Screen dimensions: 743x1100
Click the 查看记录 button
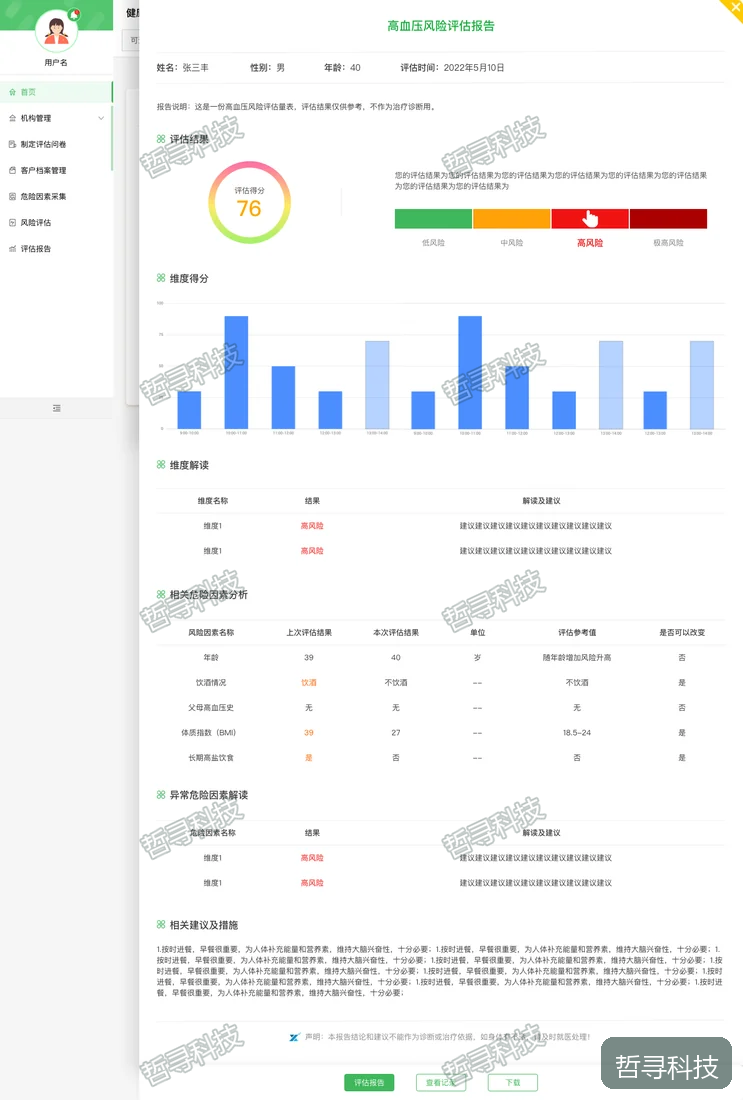pyautogui.click(x=441, y=1082)
